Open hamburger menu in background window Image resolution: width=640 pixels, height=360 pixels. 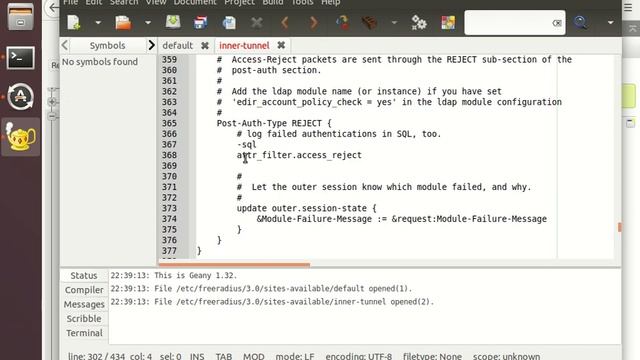point(628,7)
